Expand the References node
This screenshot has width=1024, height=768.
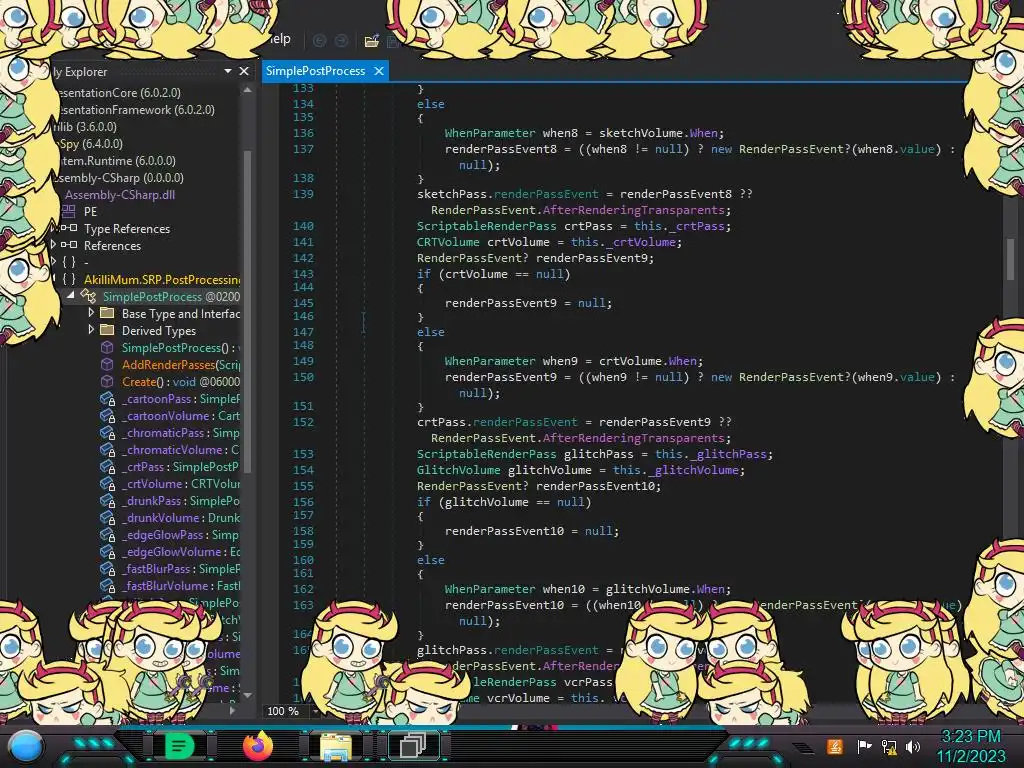53,245
